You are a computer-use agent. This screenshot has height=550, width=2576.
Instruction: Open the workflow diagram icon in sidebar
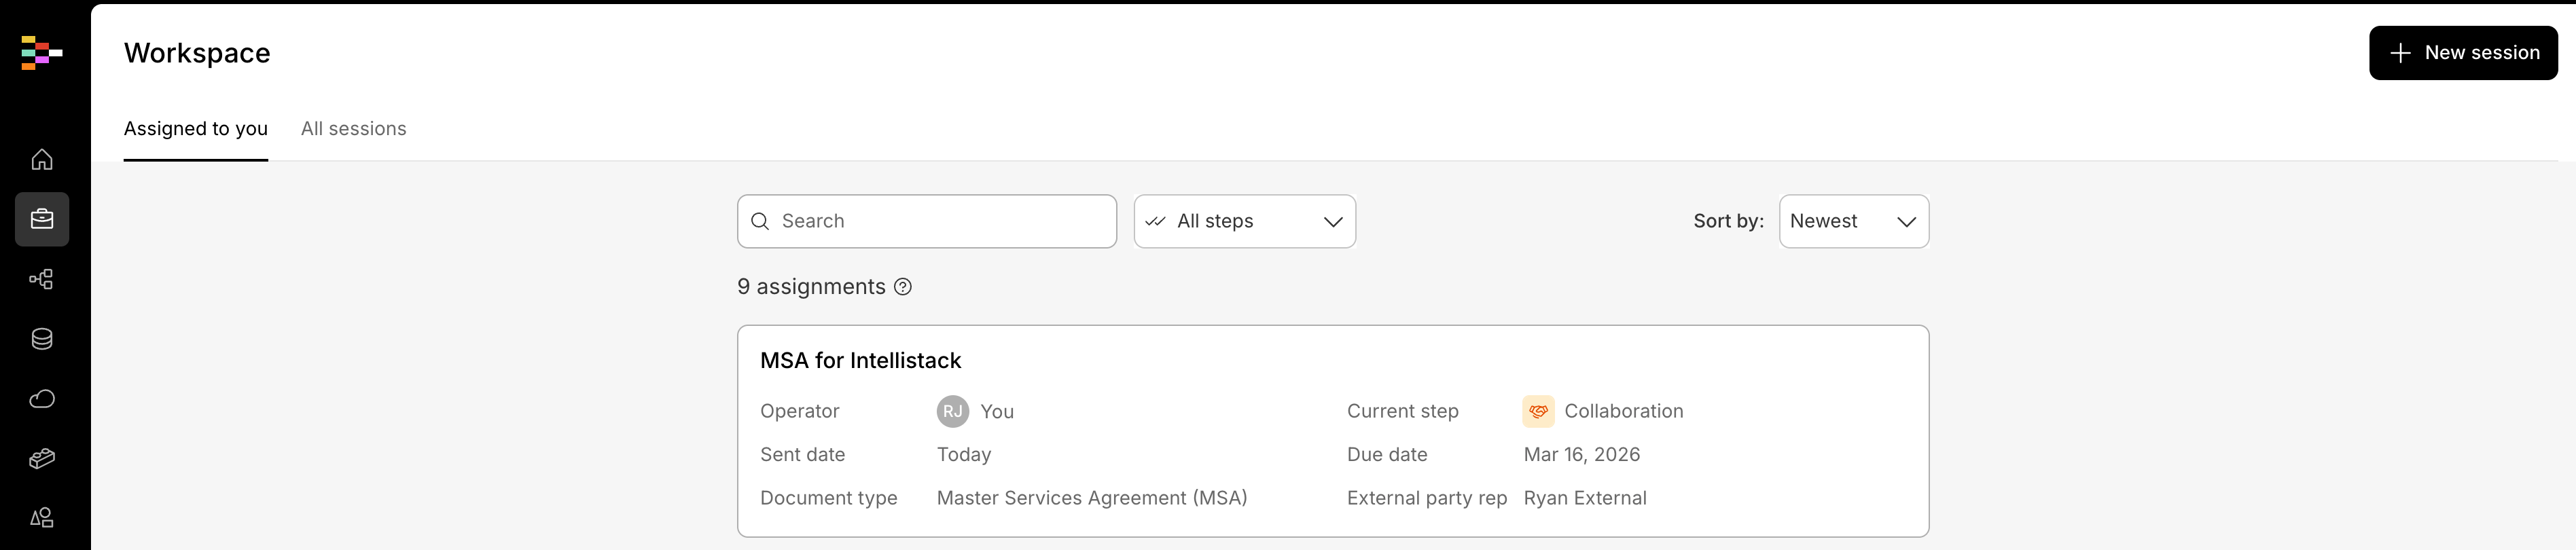42,279
